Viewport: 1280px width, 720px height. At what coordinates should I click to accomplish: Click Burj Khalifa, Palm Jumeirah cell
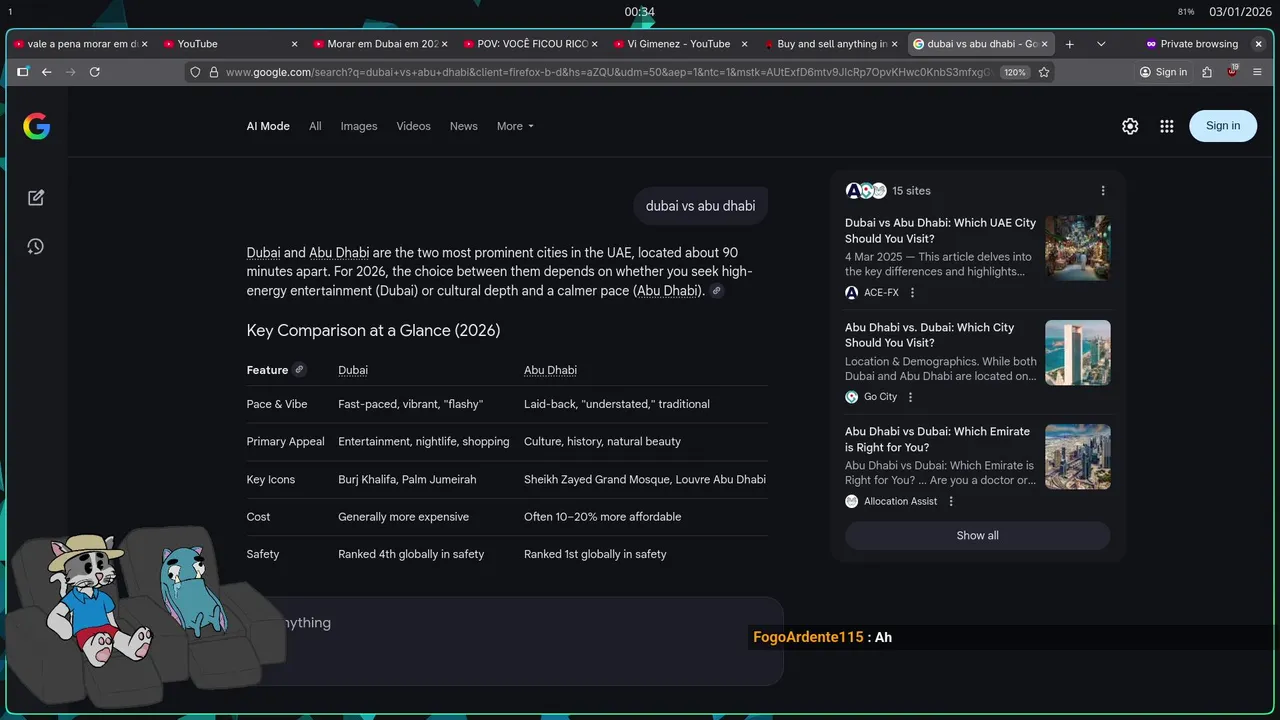pos(407,479)
